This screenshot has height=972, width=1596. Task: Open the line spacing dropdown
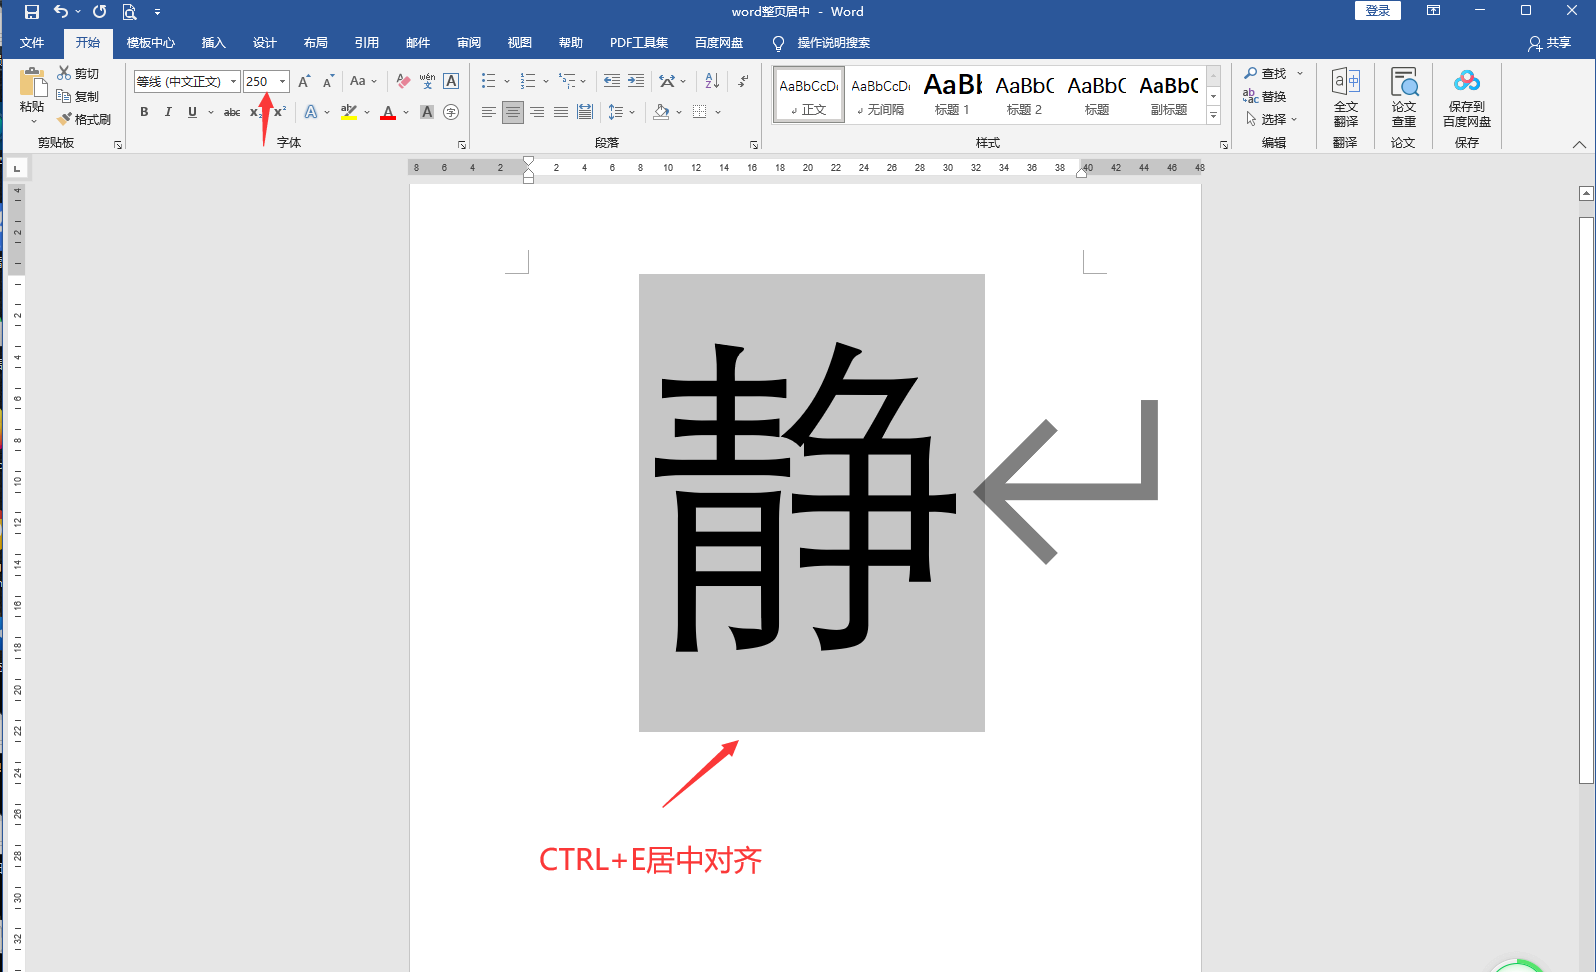click(621, 112)
